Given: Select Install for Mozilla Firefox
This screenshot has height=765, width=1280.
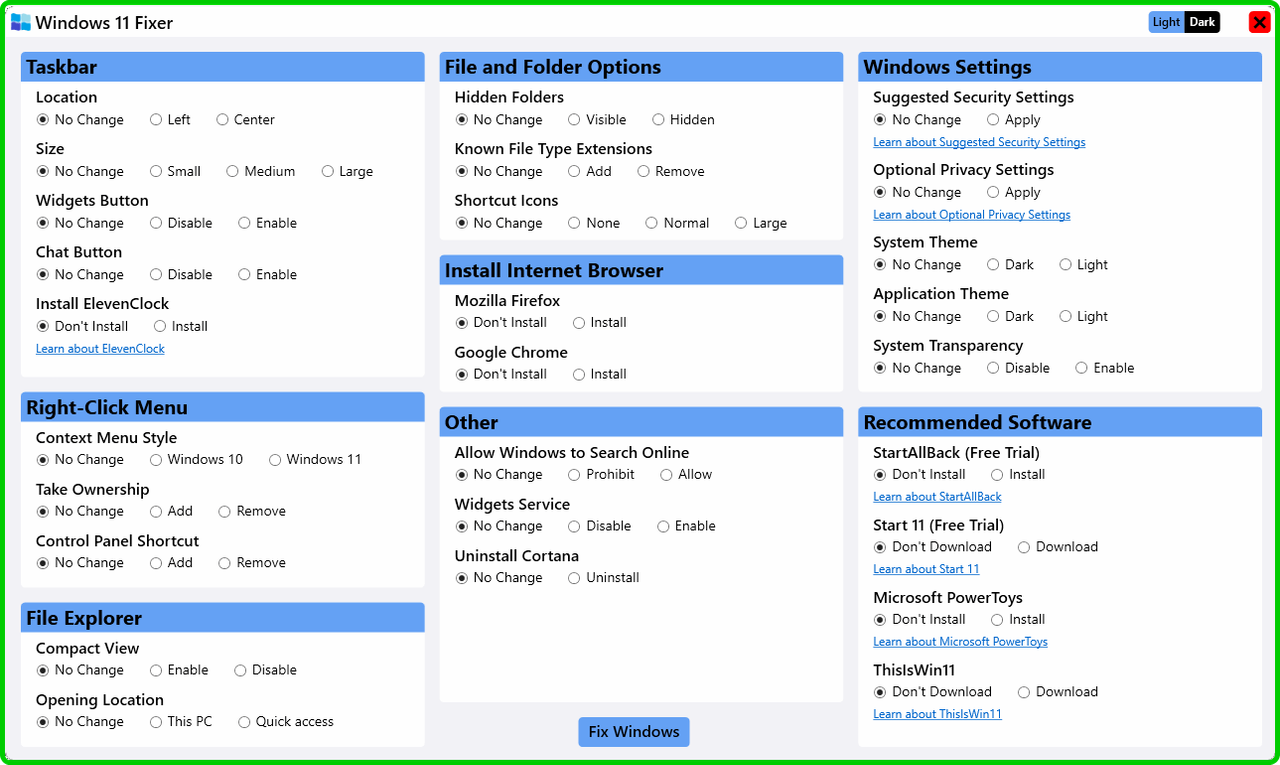Looking at the screenshot, I should (600, 323).
